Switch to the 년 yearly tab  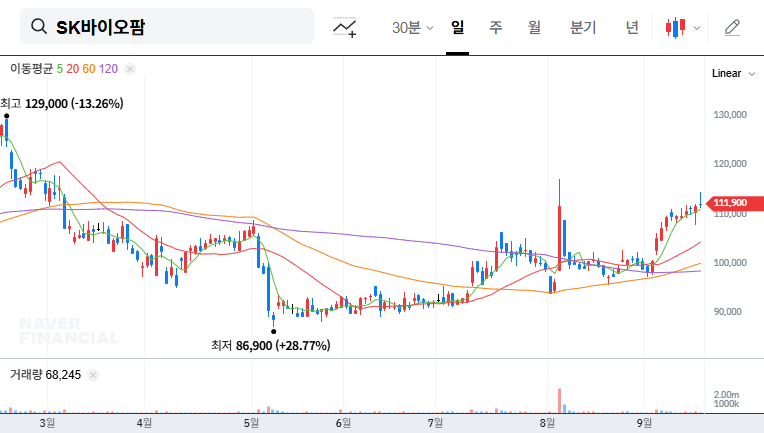tap(632, 27)
